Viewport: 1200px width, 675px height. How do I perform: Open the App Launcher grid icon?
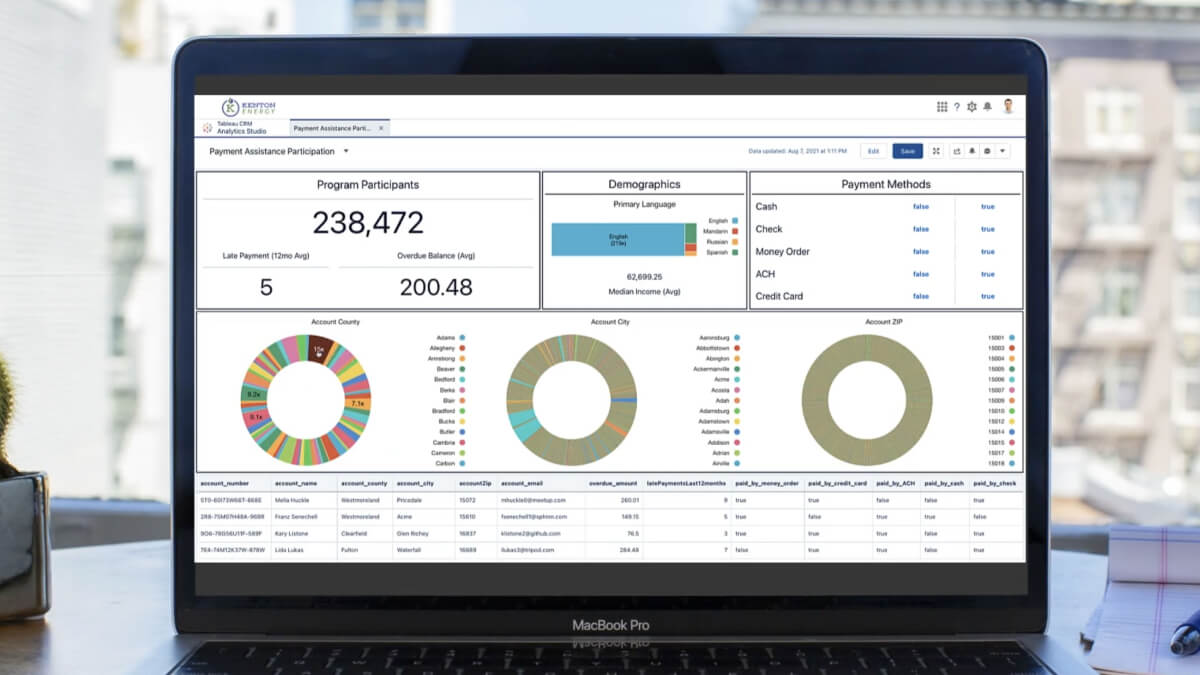tap(942, 107)
